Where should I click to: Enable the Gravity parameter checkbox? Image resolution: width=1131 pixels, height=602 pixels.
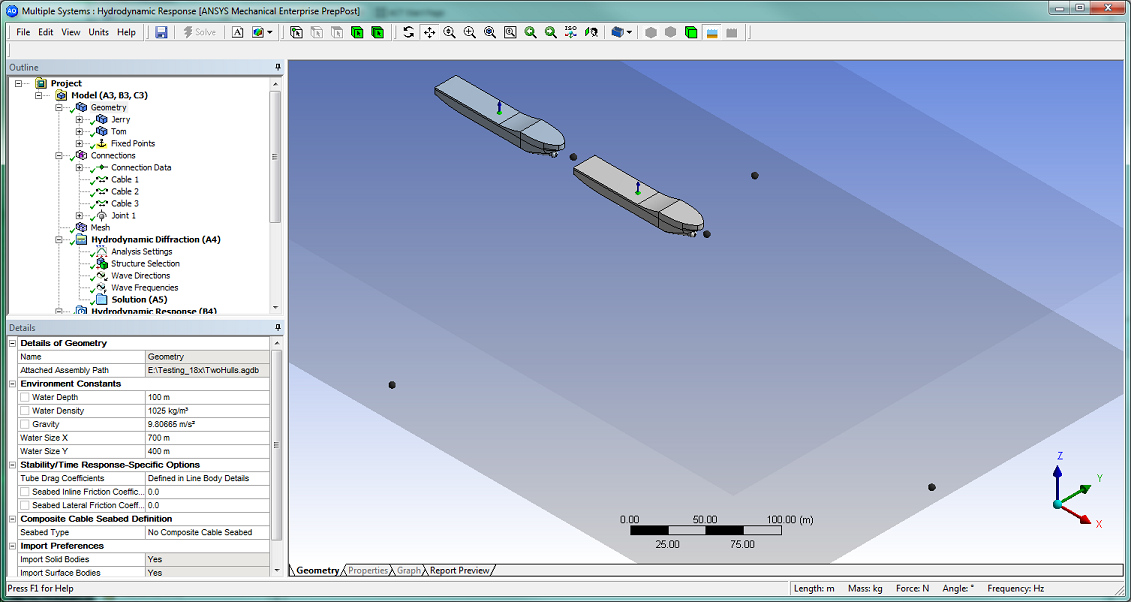[x=24, y=425]
